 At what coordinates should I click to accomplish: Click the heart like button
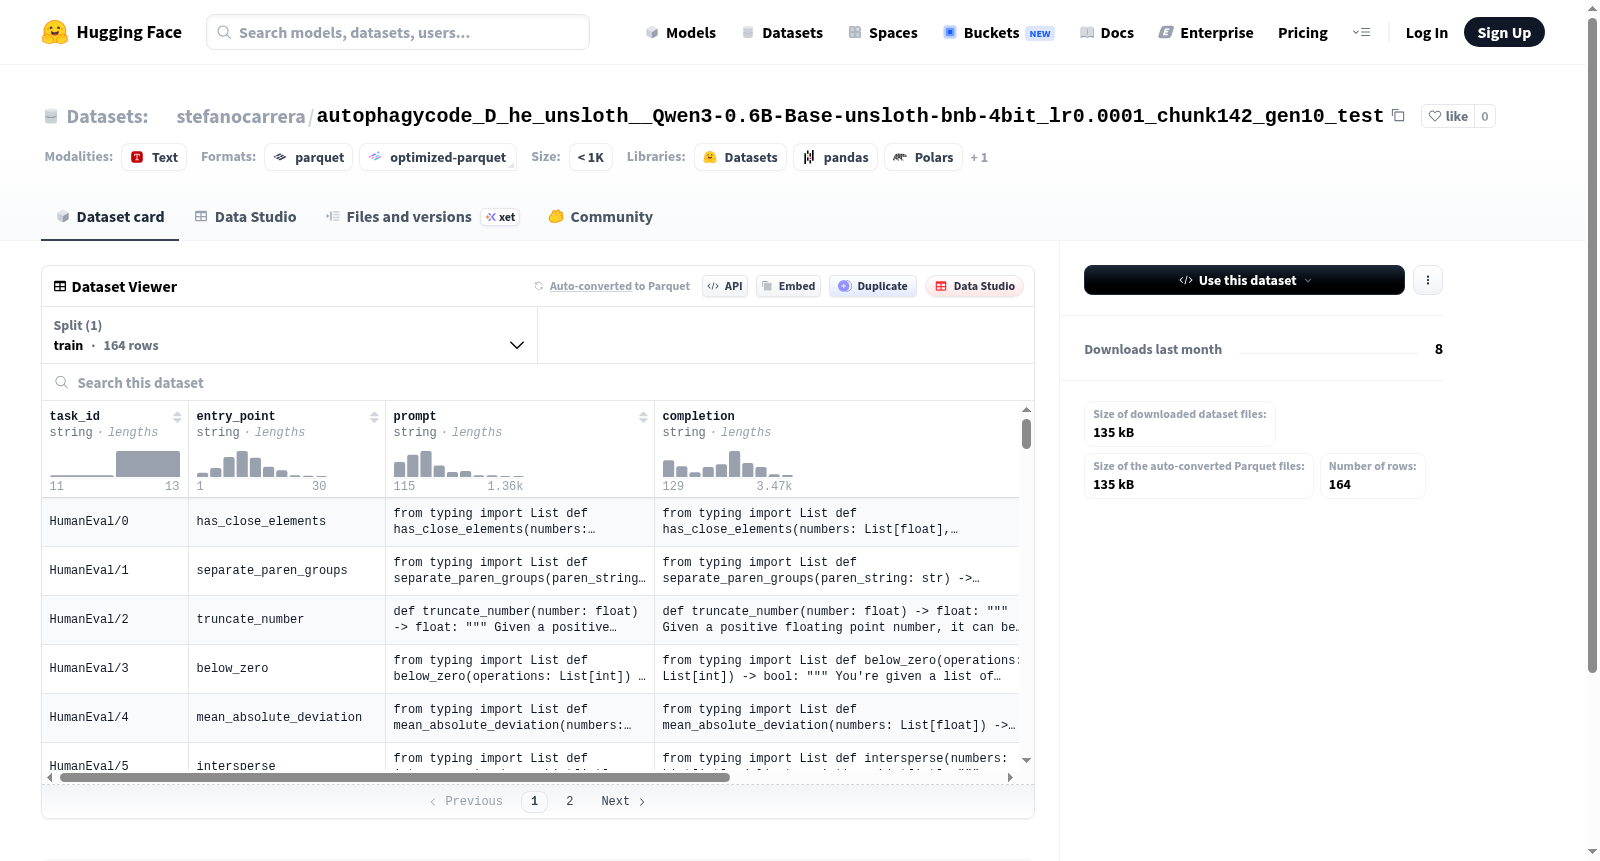pyautogui.click(x=1448, y=116)
